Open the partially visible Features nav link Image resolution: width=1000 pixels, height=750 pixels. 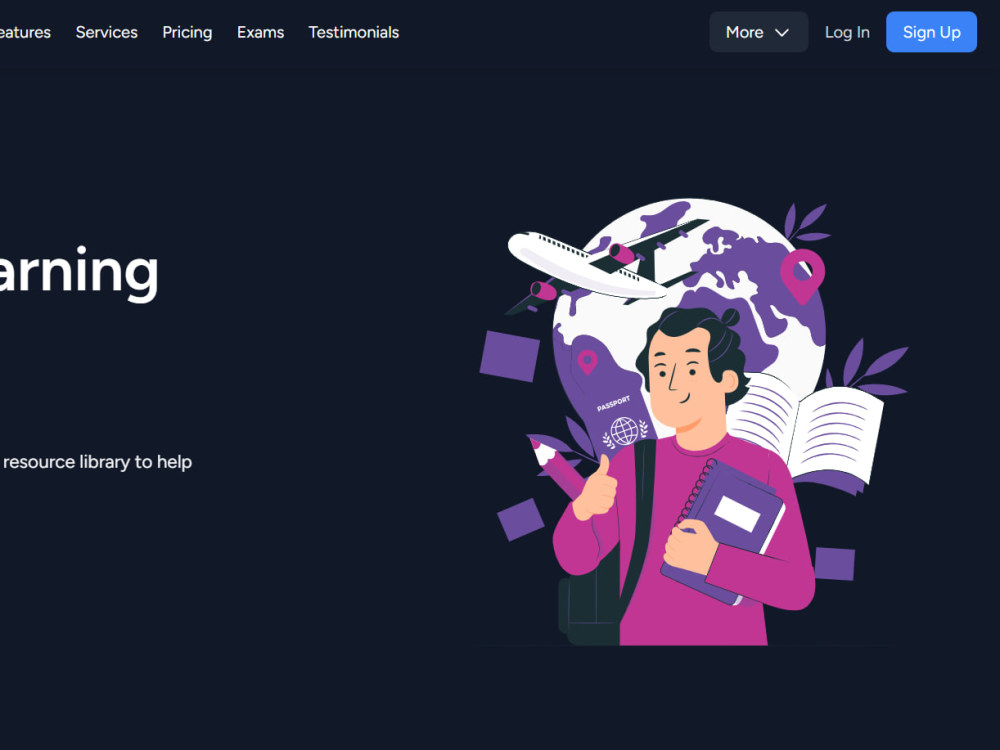pos(25,32)
